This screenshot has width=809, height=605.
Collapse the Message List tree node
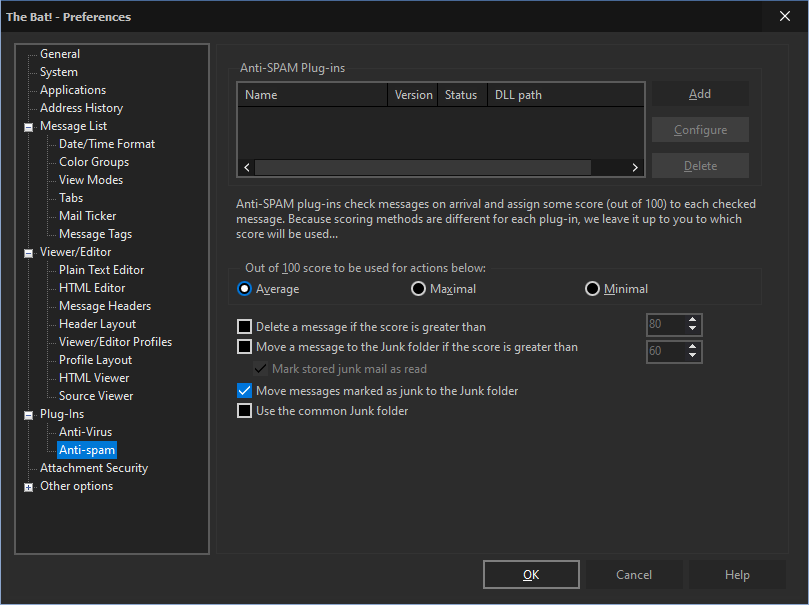pyautogui.click(x=29, y=127)
